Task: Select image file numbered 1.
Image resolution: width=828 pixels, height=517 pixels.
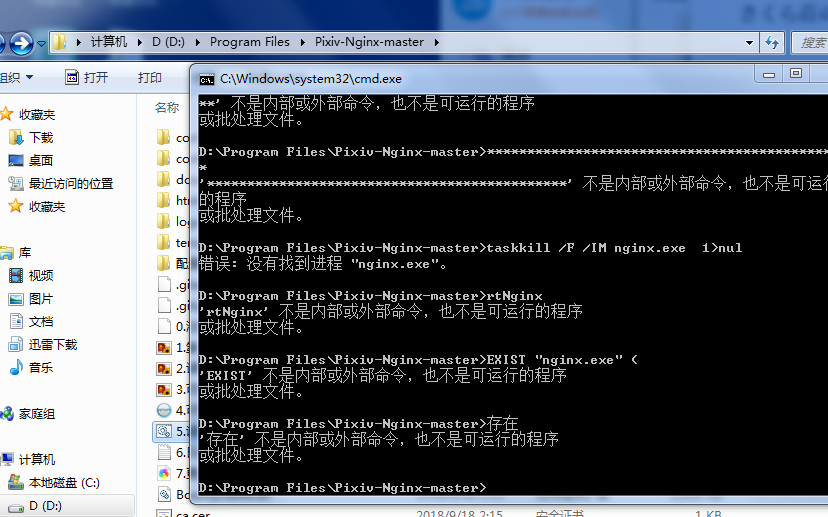Action: pos(173,347)
